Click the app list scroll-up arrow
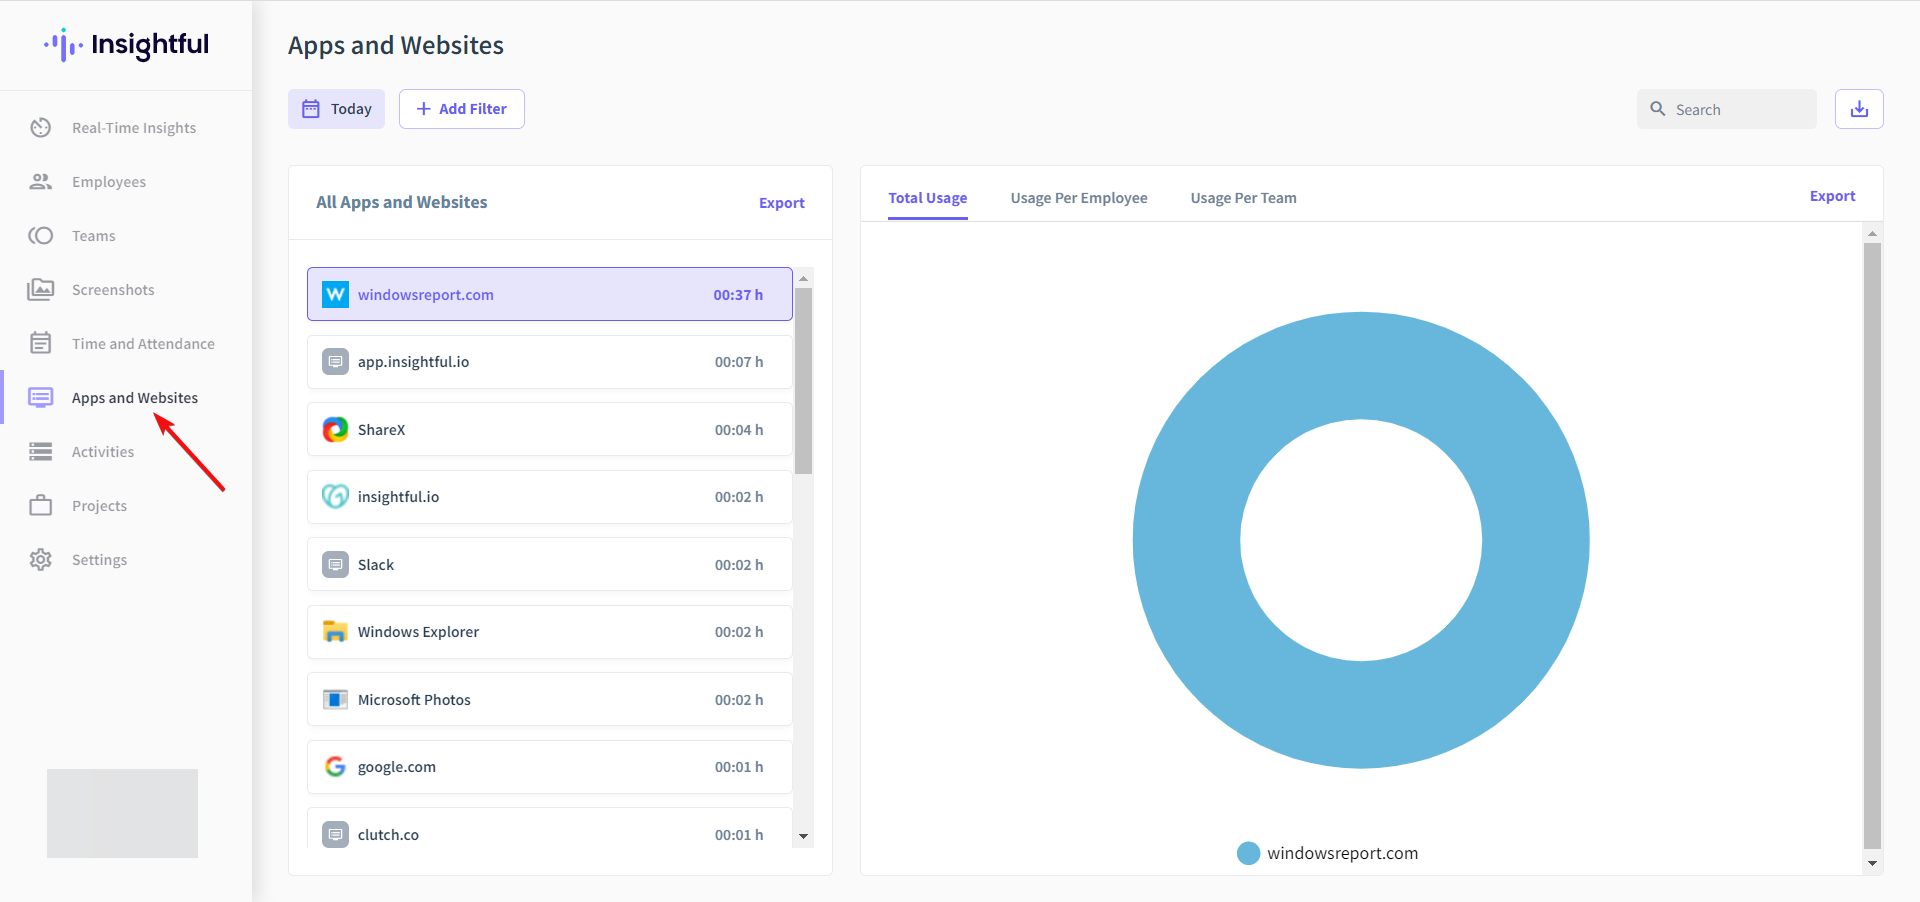Image resolution: width=1920 pixels, height=902 pixels. tap(803, 279)
